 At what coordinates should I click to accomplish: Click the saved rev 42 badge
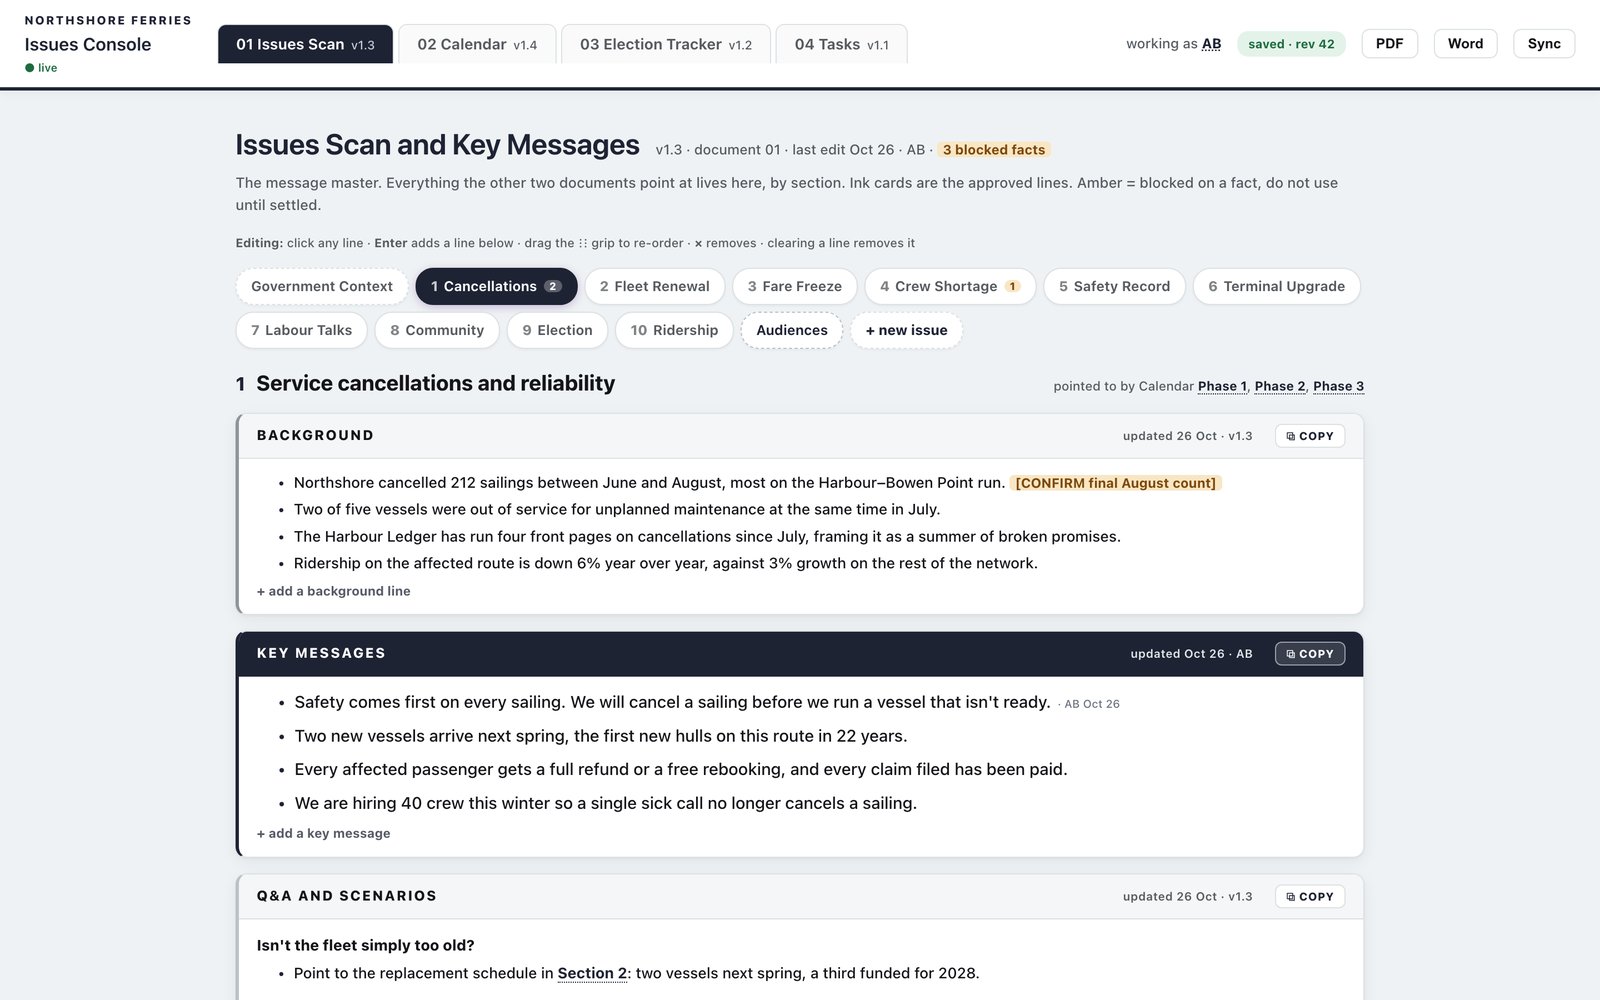[1291, 44]
